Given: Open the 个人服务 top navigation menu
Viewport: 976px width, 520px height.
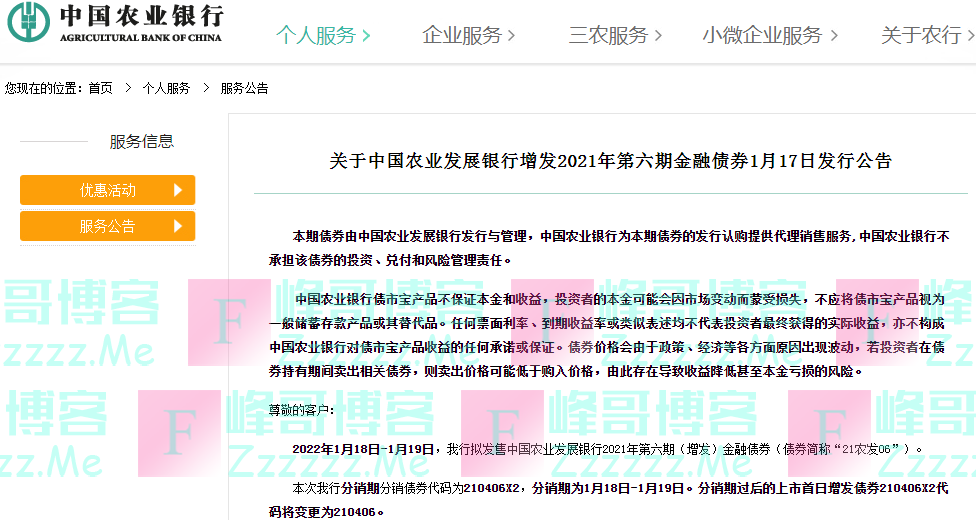Looking at the screenshot, I should click(x=316, y=36).
